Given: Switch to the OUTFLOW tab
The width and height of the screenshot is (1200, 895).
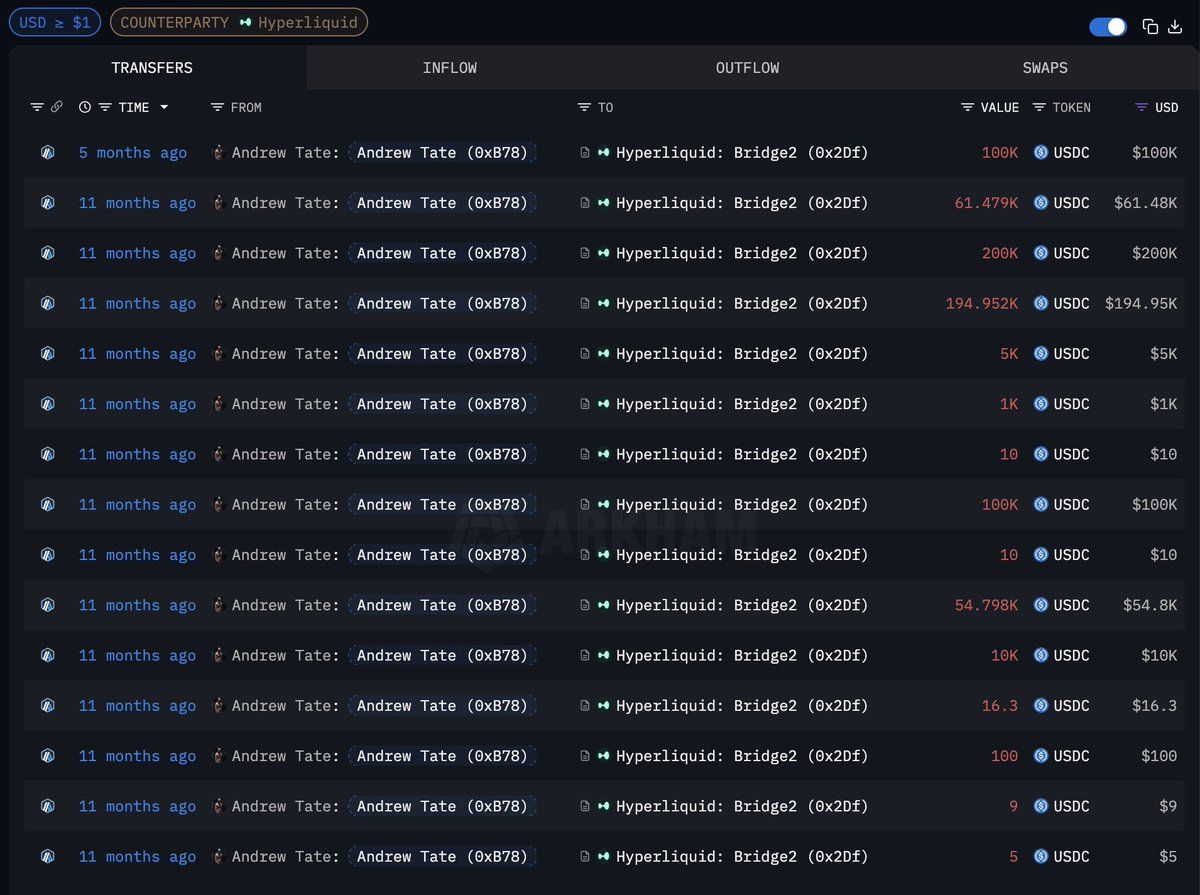Looking at the screenshot, I should (747, 68).
